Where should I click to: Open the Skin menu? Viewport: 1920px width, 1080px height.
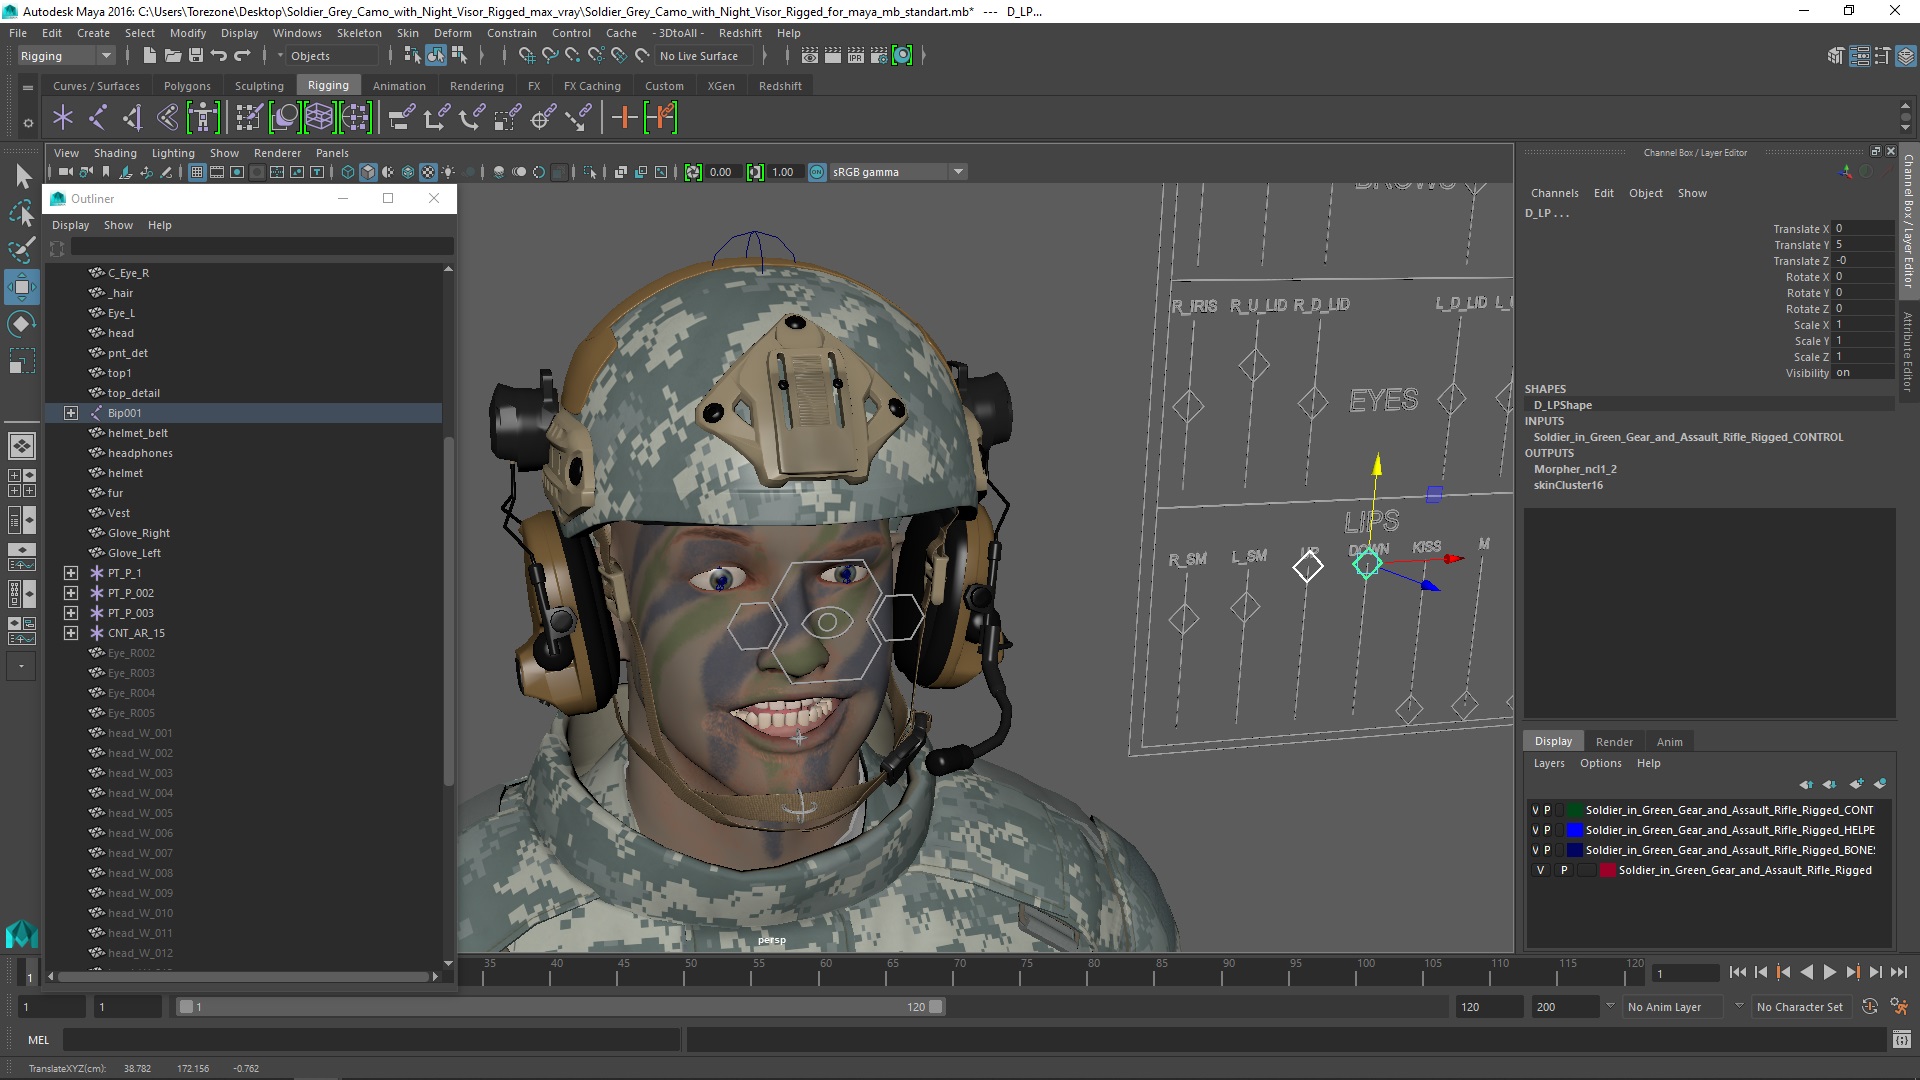[x=407, y=33]
